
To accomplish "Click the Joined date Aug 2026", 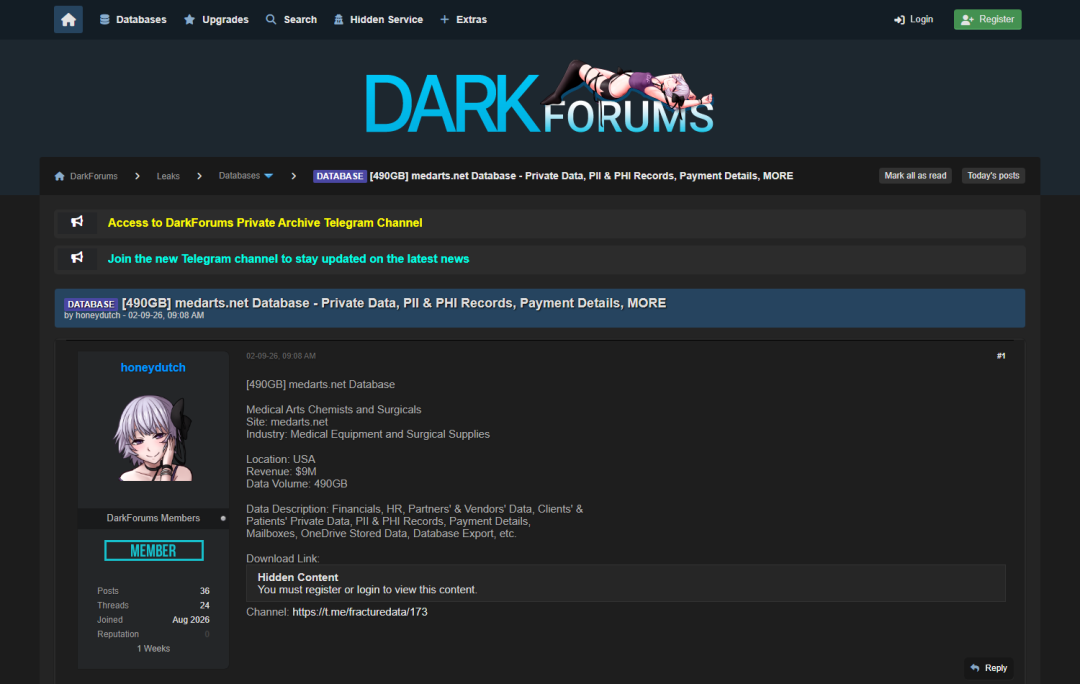I will point(191,620).
